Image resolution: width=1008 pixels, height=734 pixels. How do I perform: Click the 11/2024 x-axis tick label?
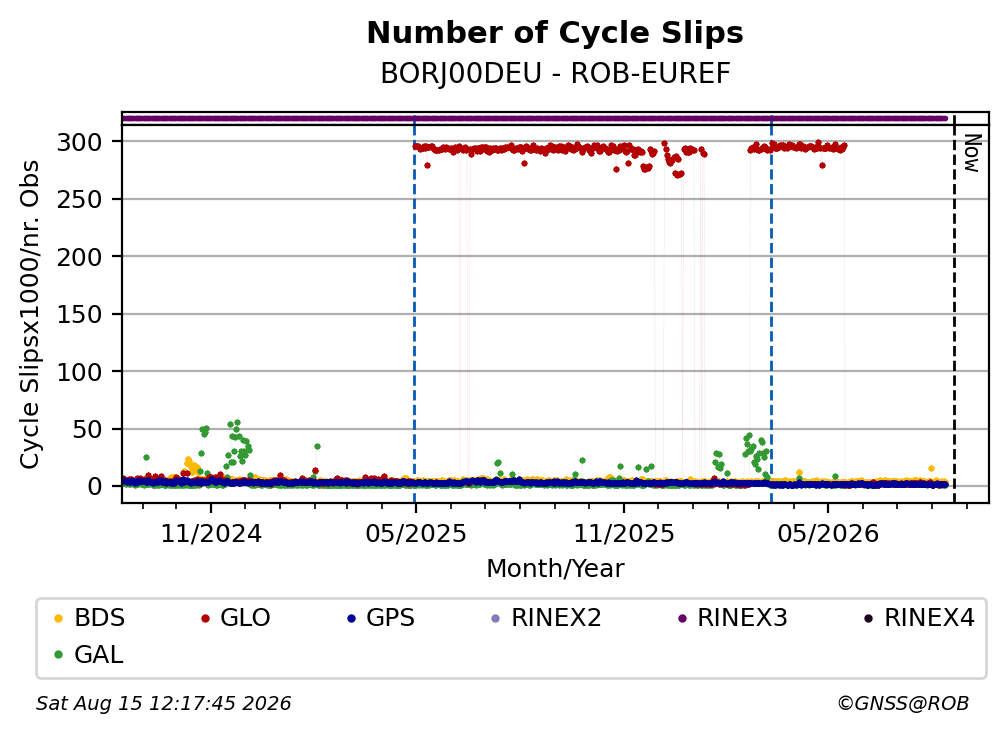[211, 534]
